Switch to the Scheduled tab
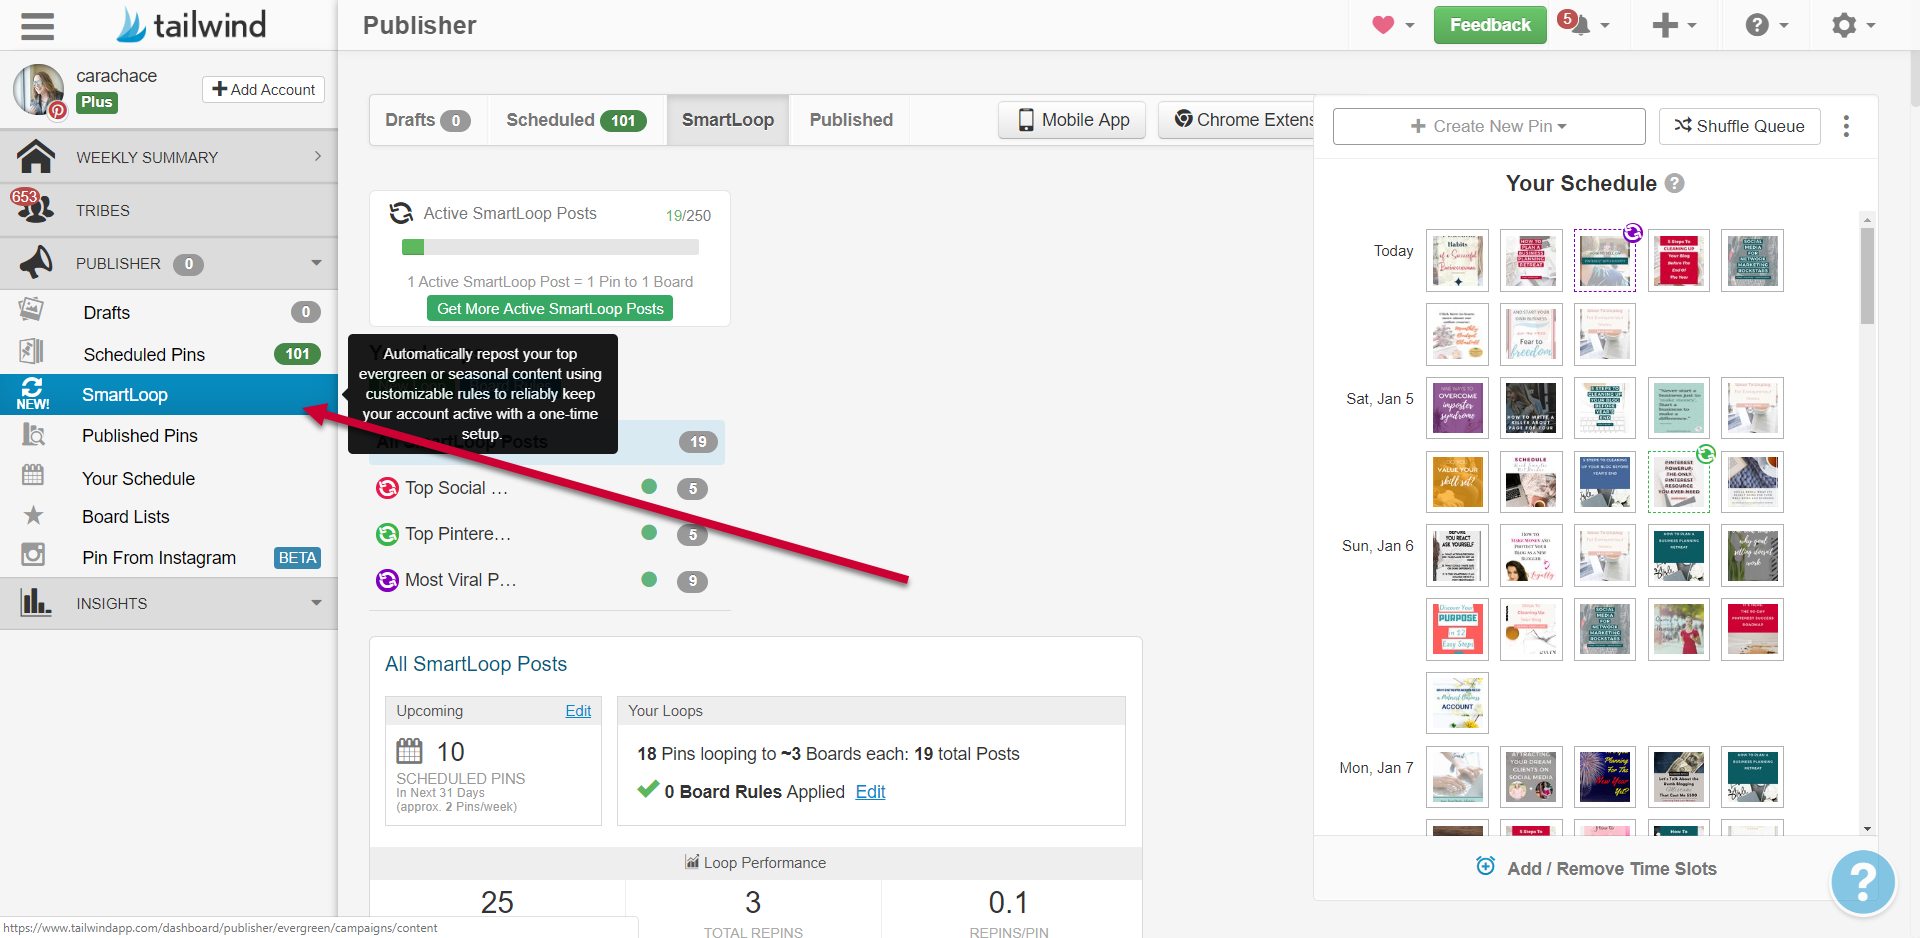Image resolution: width=1920 pixels, height=938 pixels. [x=576, y=120]
